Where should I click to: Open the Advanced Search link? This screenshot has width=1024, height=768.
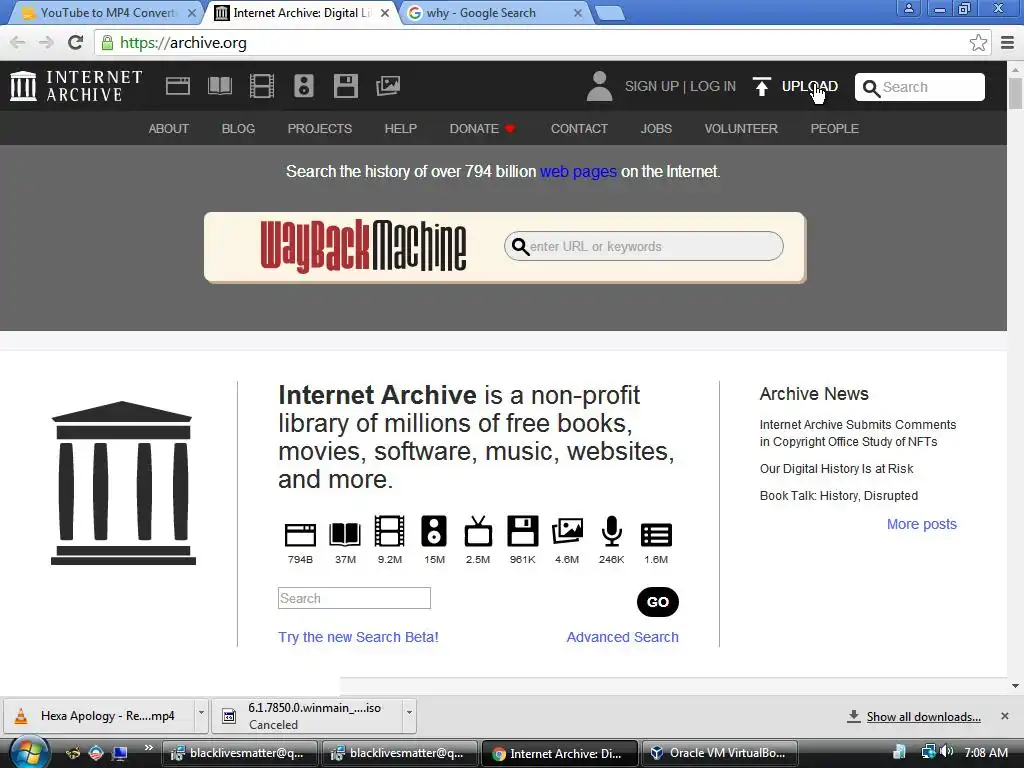coord(622,637)
